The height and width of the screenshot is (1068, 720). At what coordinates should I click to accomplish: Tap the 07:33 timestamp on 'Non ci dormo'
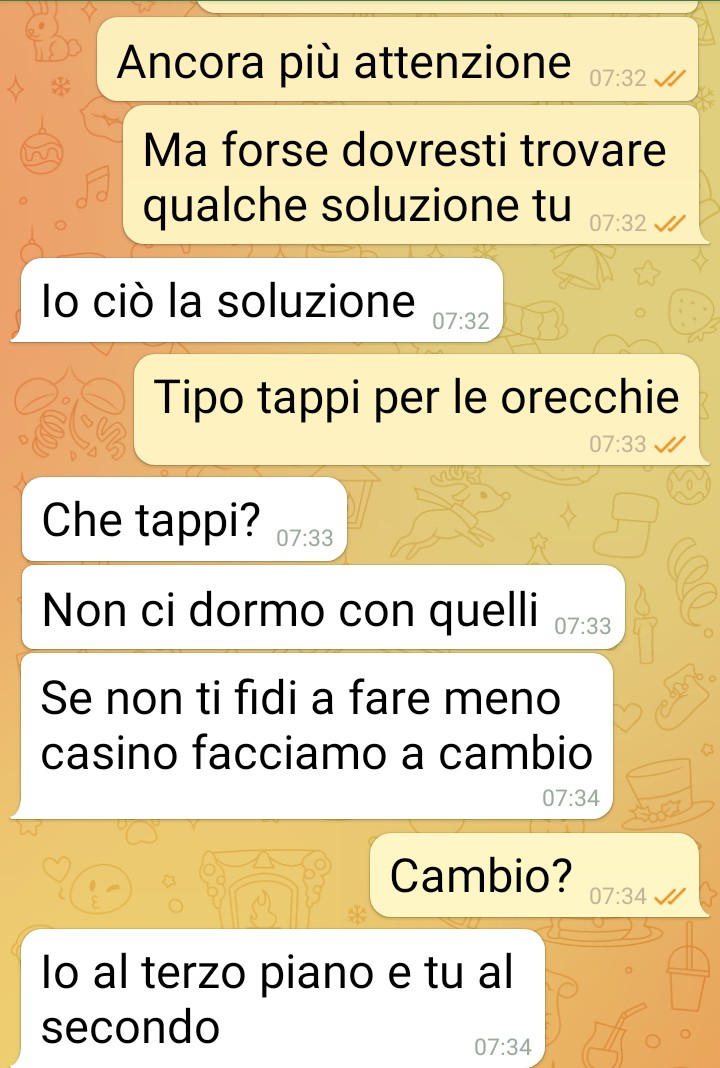point(583,626)
